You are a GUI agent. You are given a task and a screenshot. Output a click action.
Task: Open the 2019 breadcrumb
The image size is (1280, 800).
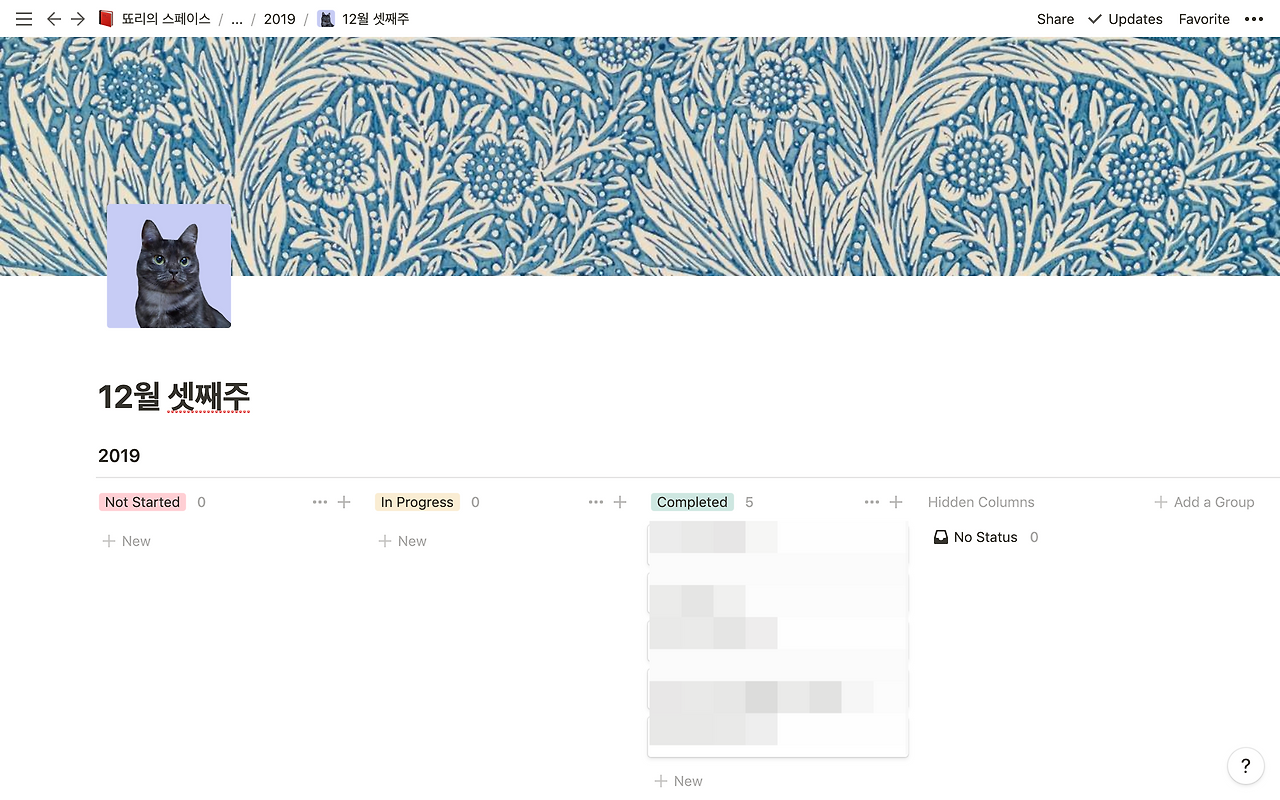280,19
